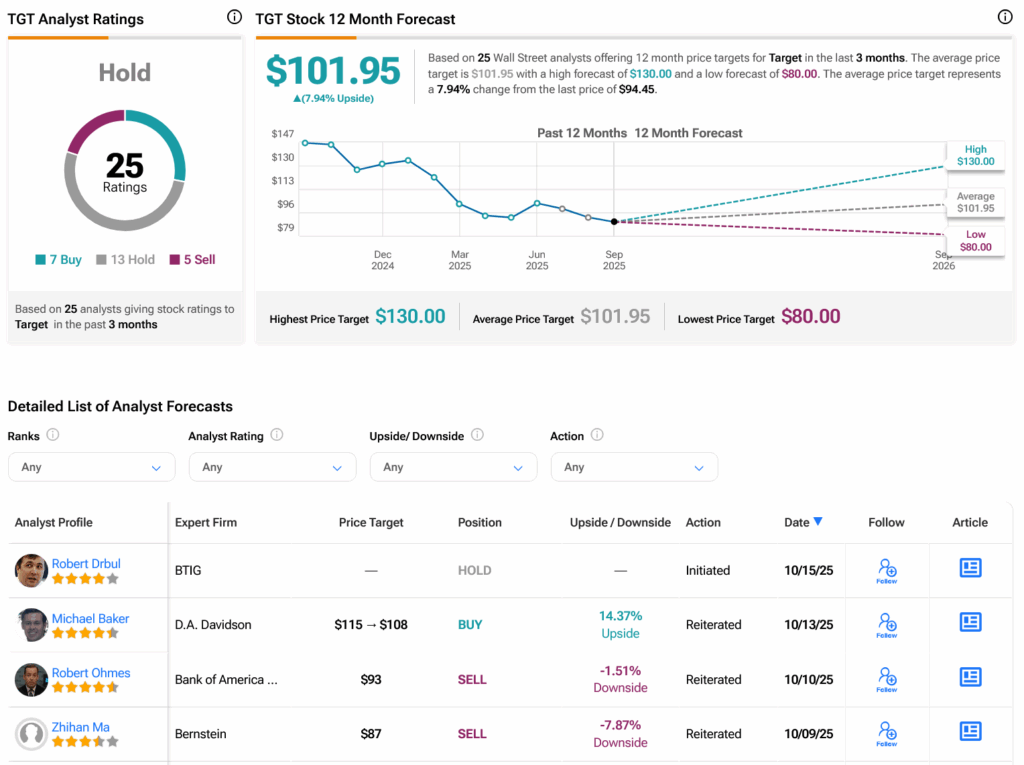Click info icon next to Action filter

(x=597, y=435)
